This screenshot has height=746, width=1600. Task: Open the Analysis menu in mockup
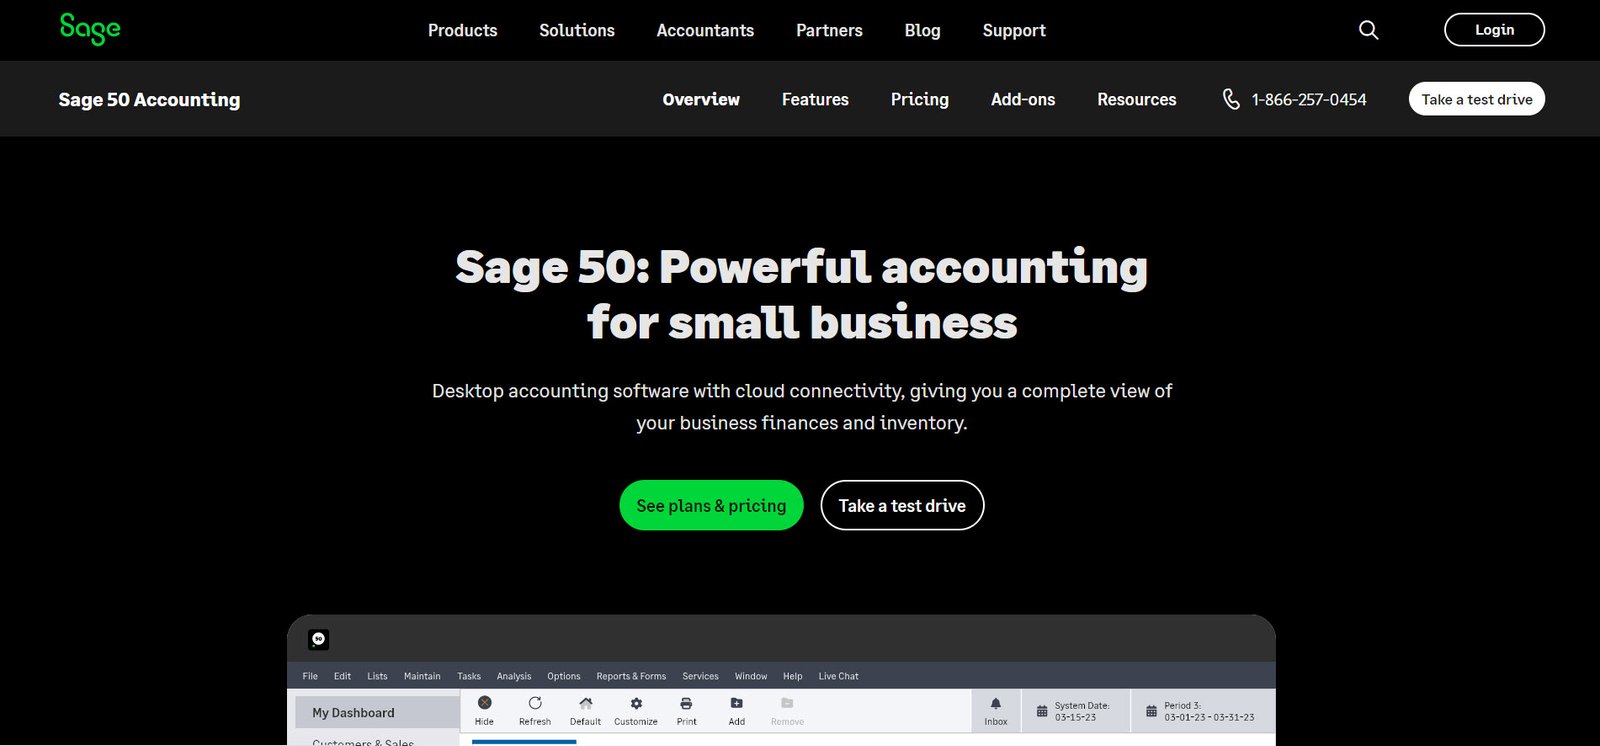pyautogui.click(x=514, y=676)
